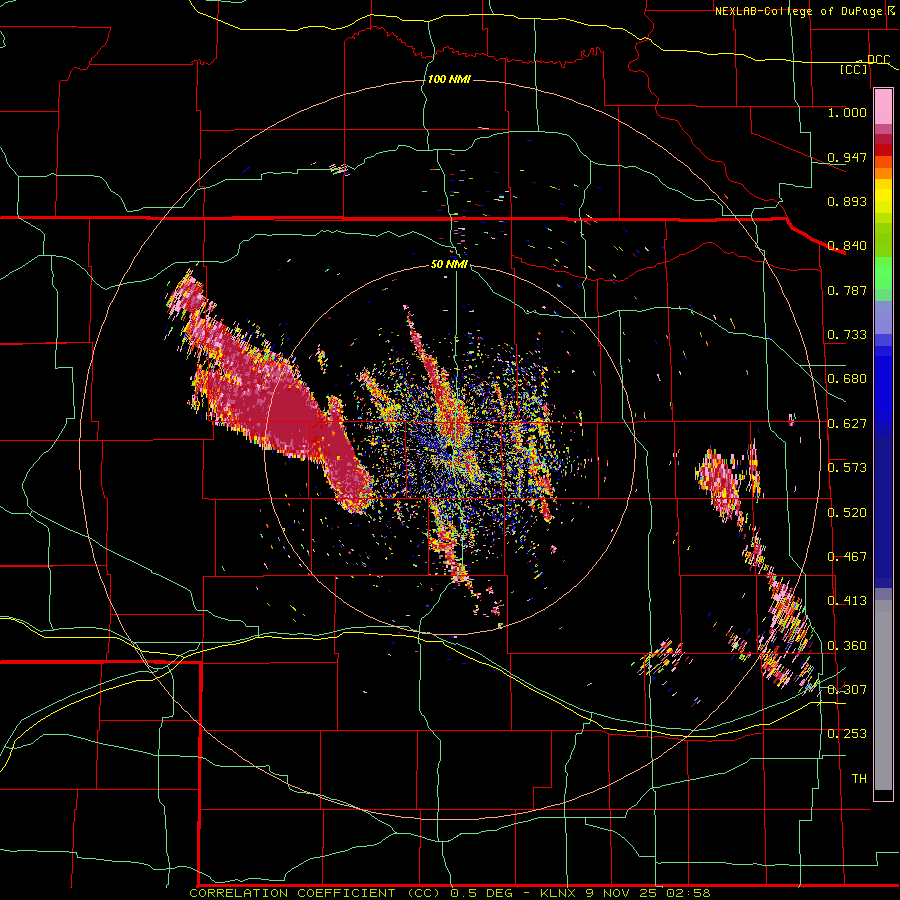Click the 0.307 value on the color scale
Viewport: 900px width, 900px height.
(847, 690)
